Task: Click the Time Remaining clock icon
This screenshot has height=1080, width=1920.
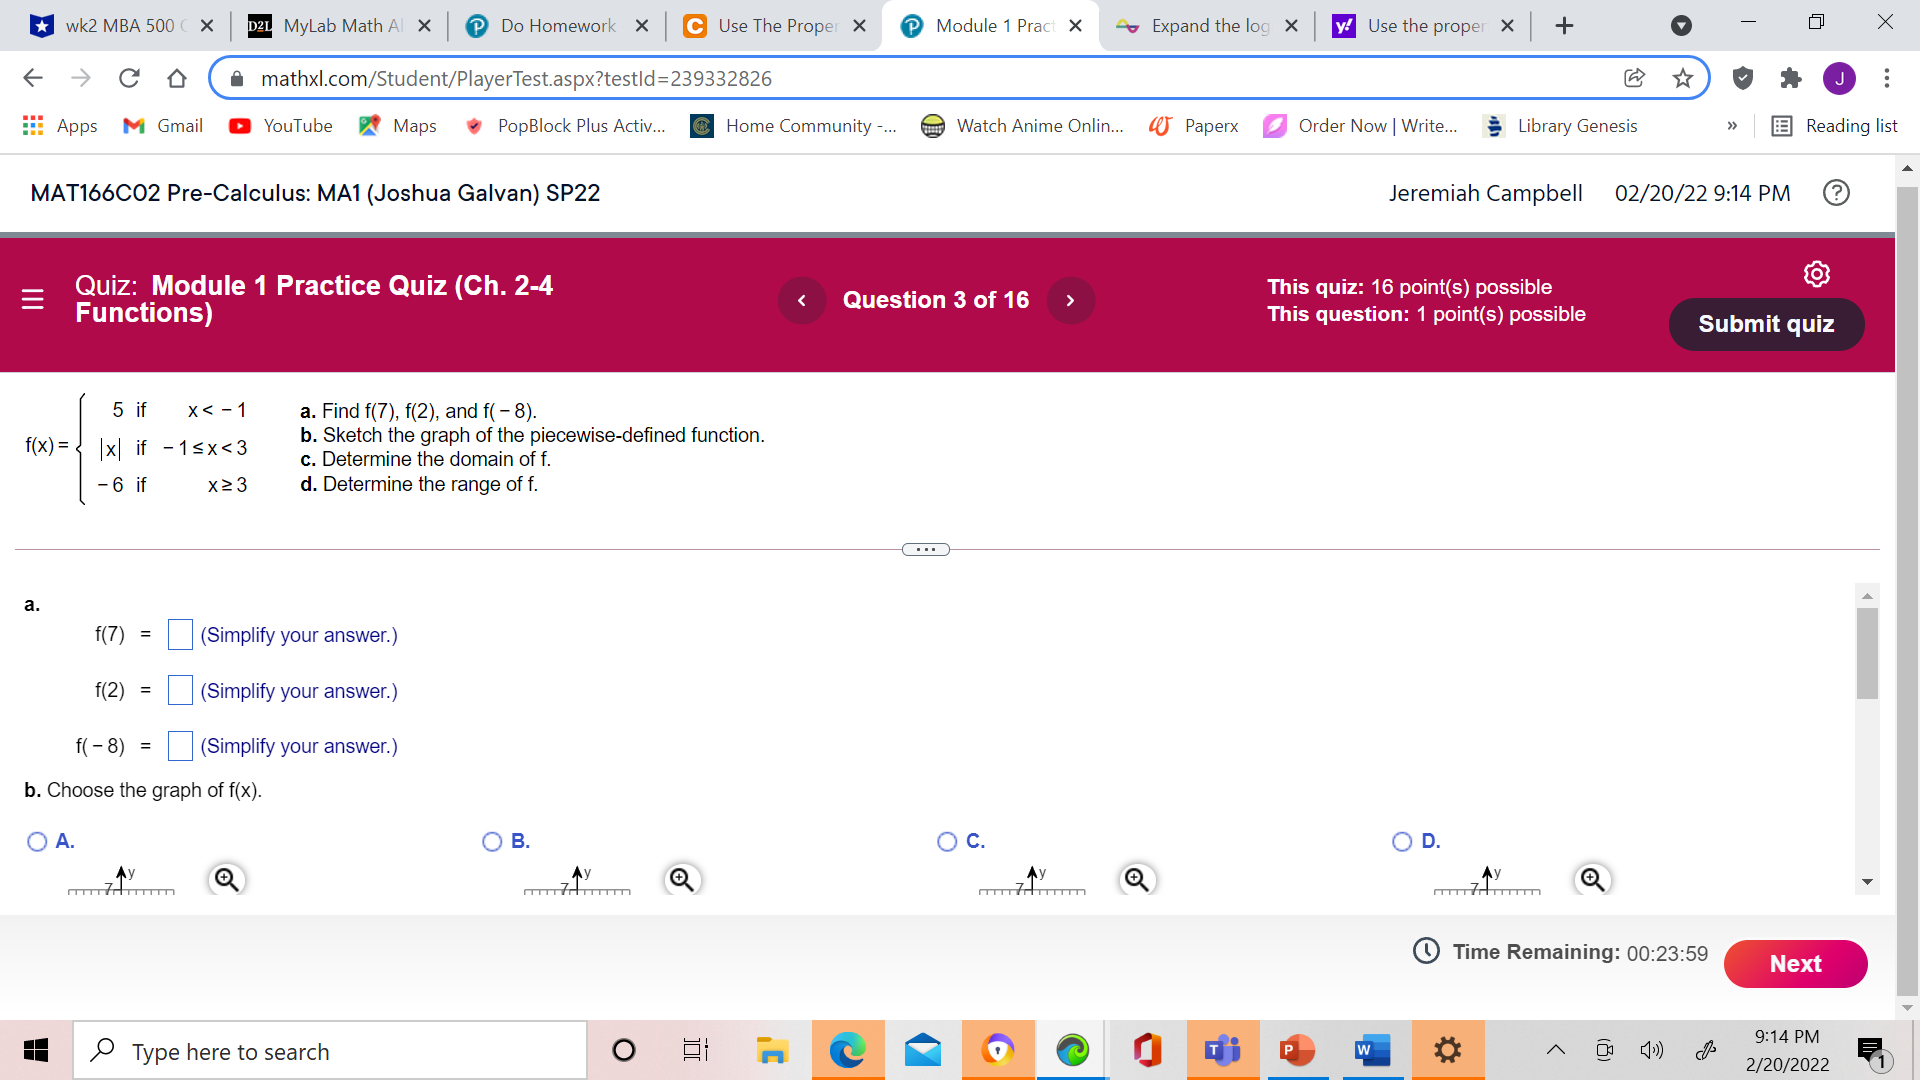Action: pyautogui.click(x=1427, y=951)
